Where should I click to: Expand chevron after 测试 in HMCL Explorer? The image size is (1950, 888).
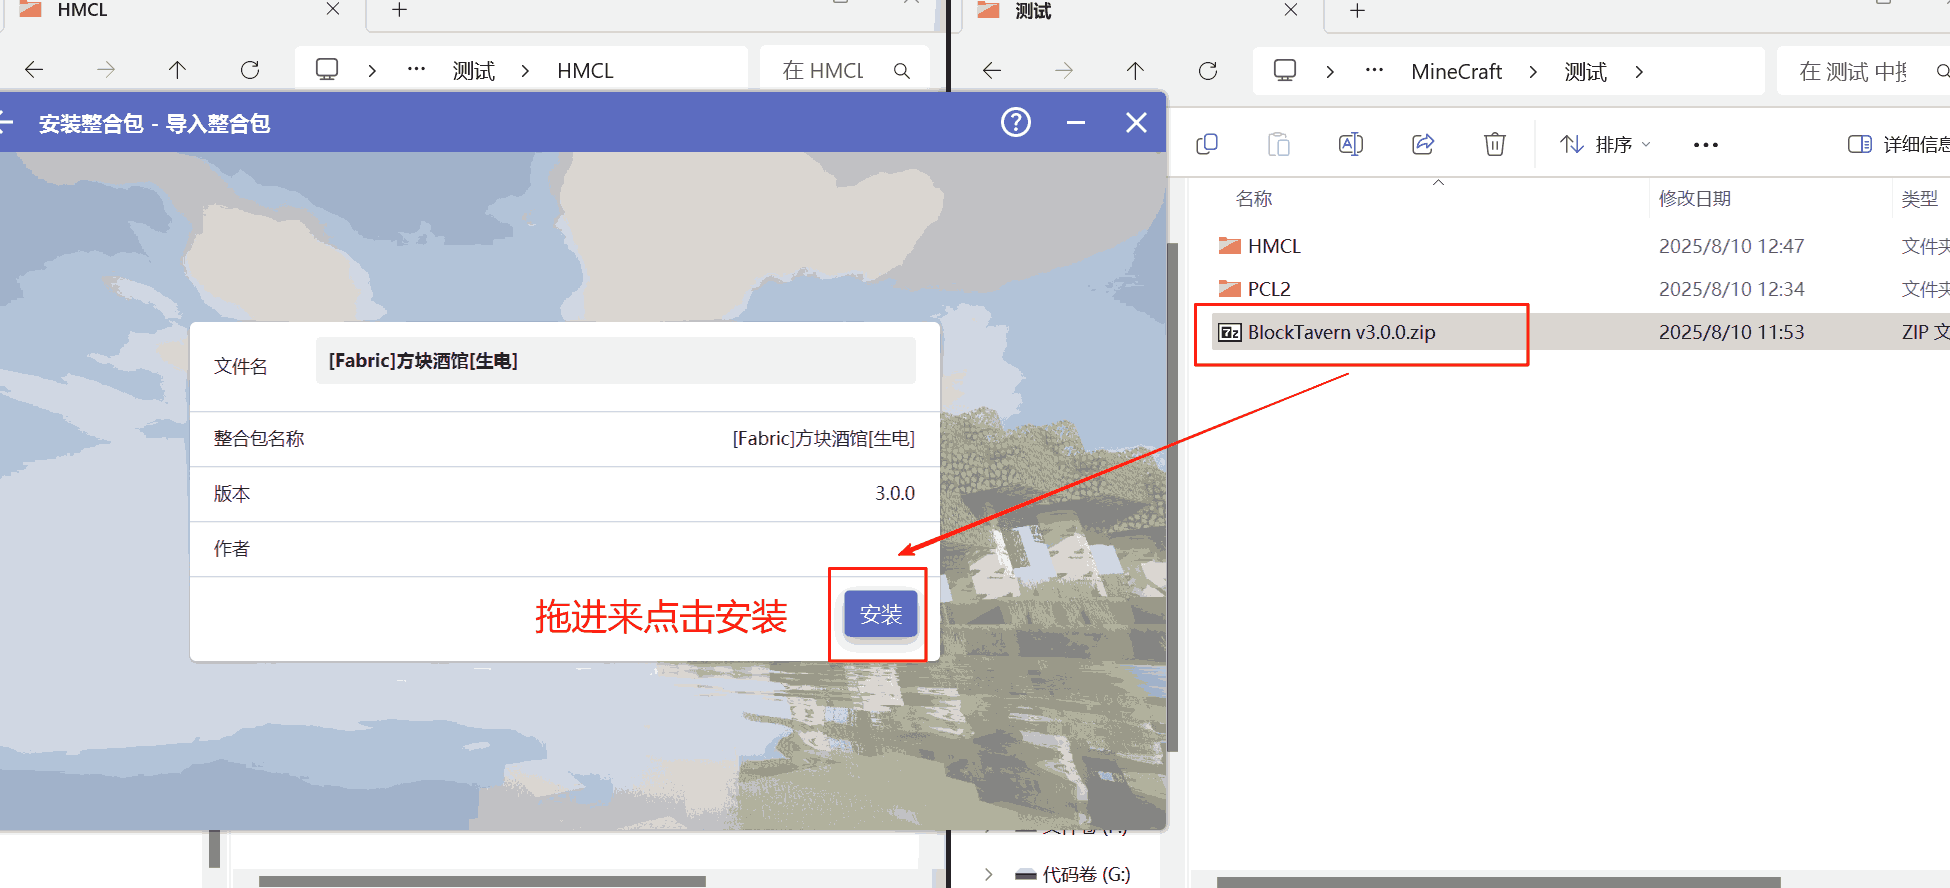click(x=525, y=71)
